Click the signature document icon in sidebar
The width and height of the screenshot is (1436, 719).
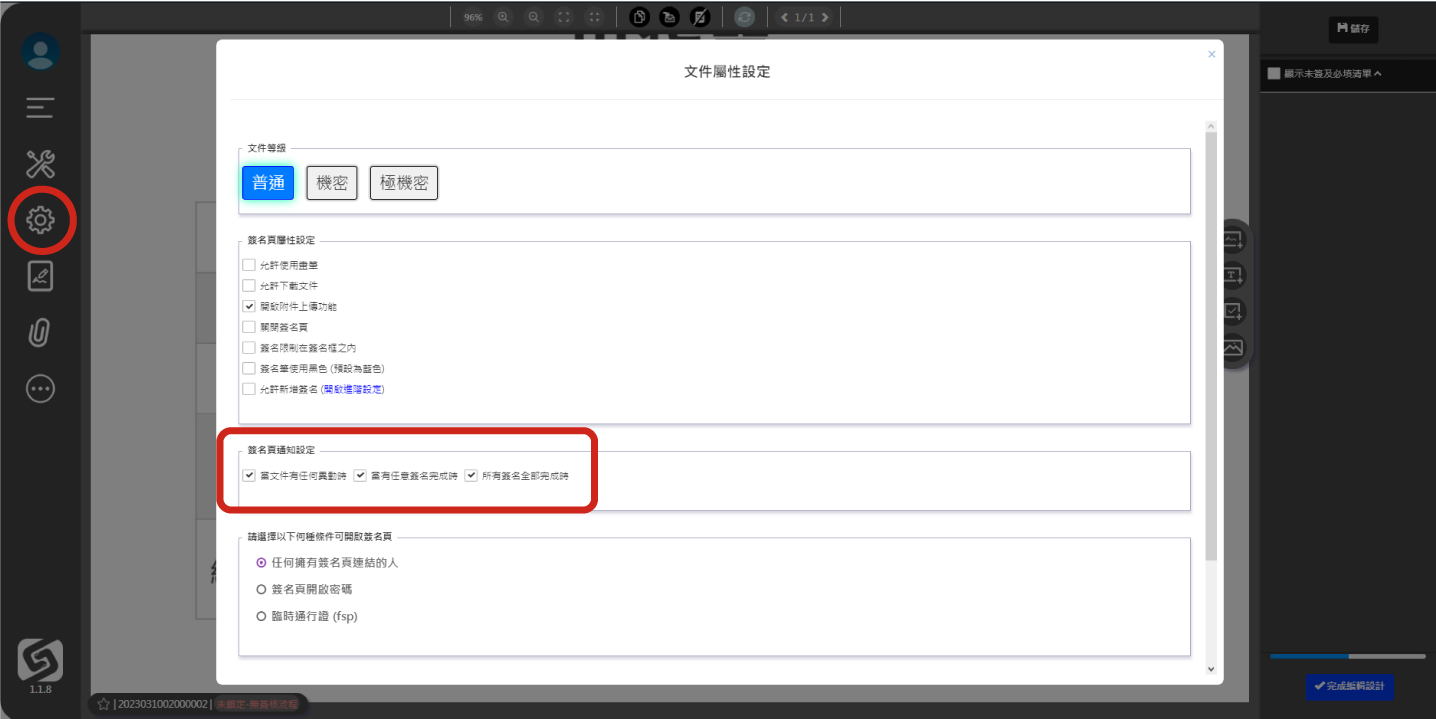click(41, 276)
